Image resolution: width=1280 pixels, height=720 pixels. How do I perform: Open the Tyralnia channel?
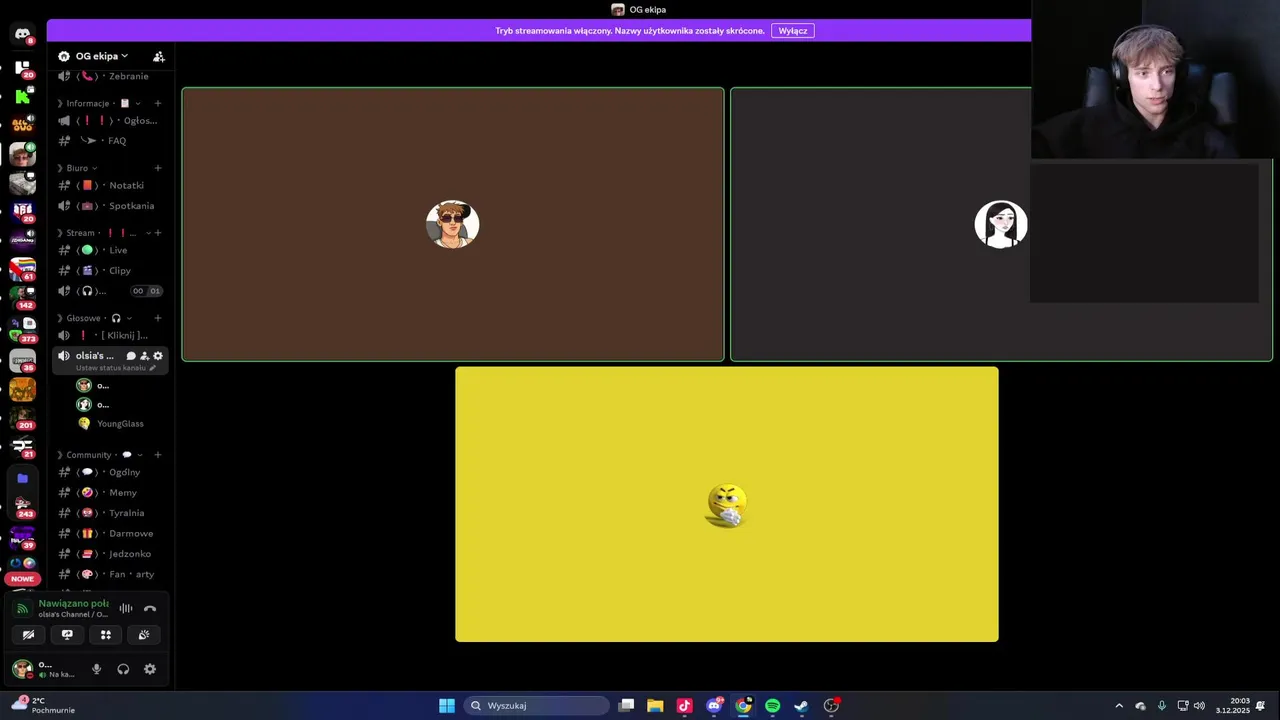coord(110,513)
